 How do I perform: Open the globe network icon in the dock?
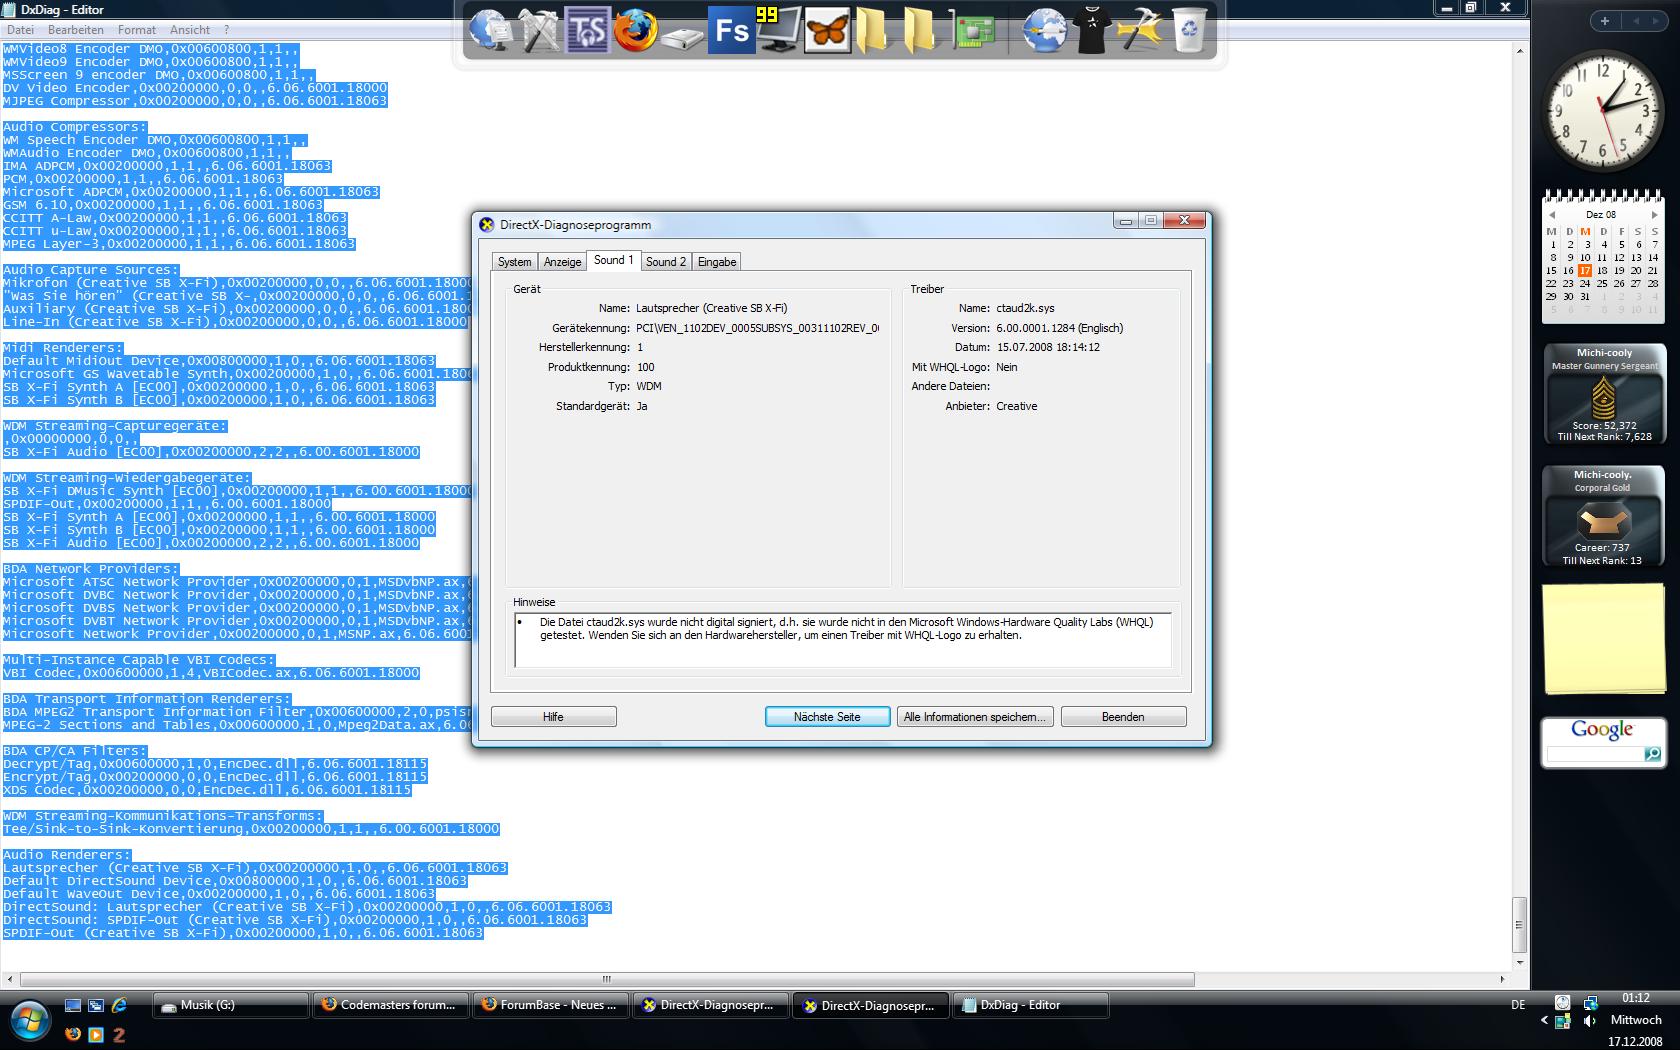[489, 30]
